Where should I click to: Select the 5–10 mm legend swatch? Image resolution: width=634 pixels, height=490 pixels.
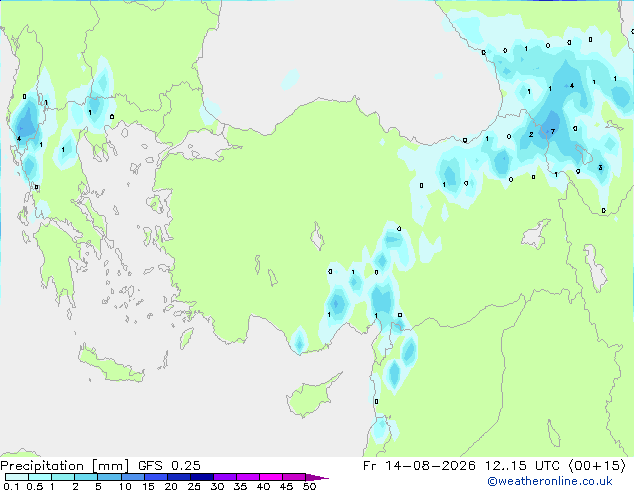pyautogui.click(x=109, y=477)
